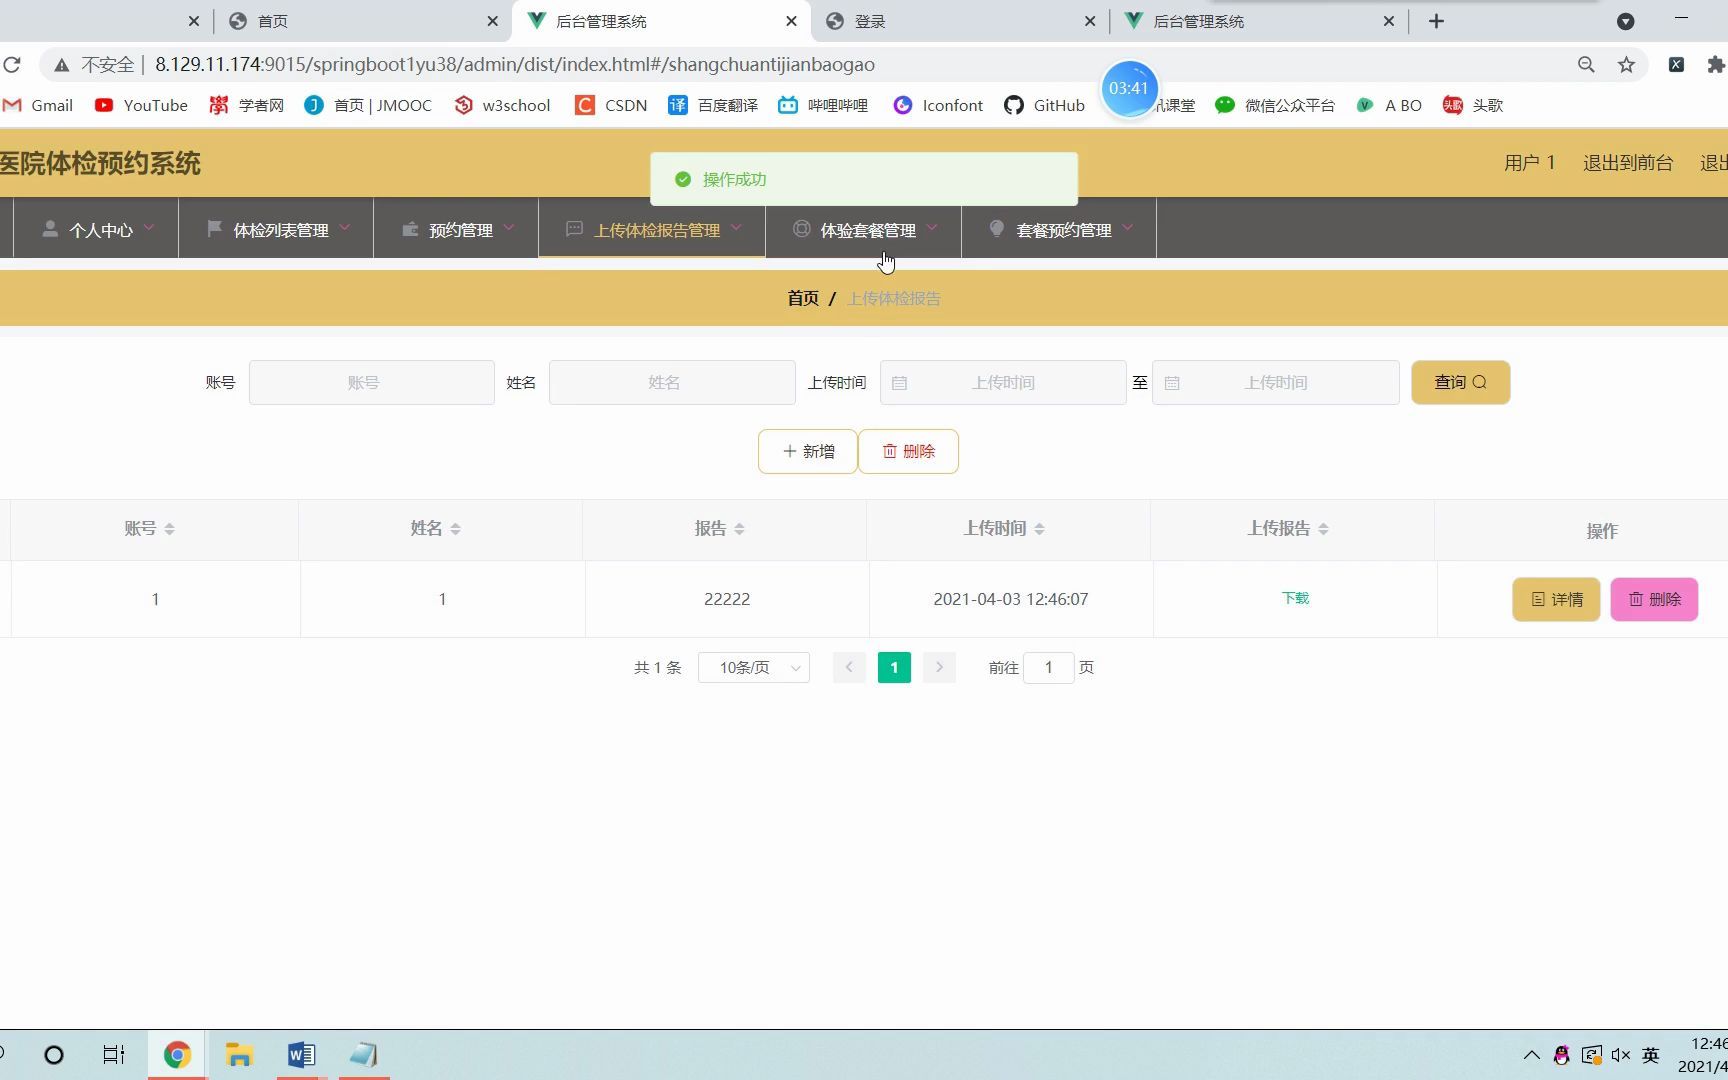Open the 套餐预约管理 menu
This screenshot has width=1728, height=1080.
(1059, 230)
